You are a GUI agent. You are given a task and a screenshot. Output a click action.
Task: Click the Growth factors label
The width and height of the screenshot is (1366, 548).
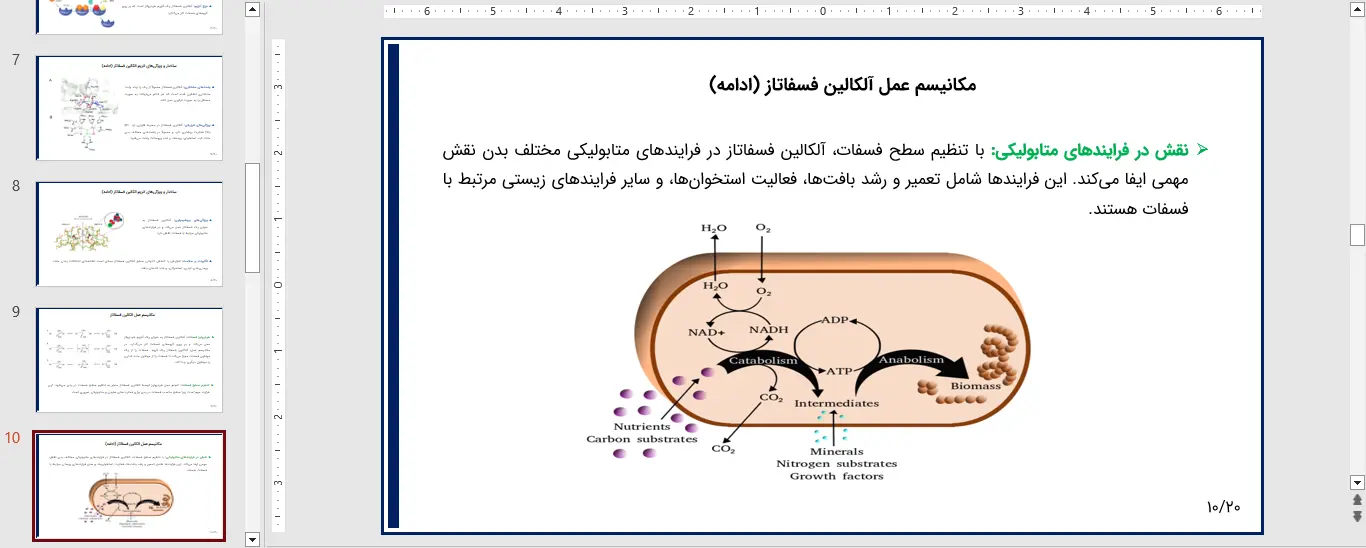837,476
